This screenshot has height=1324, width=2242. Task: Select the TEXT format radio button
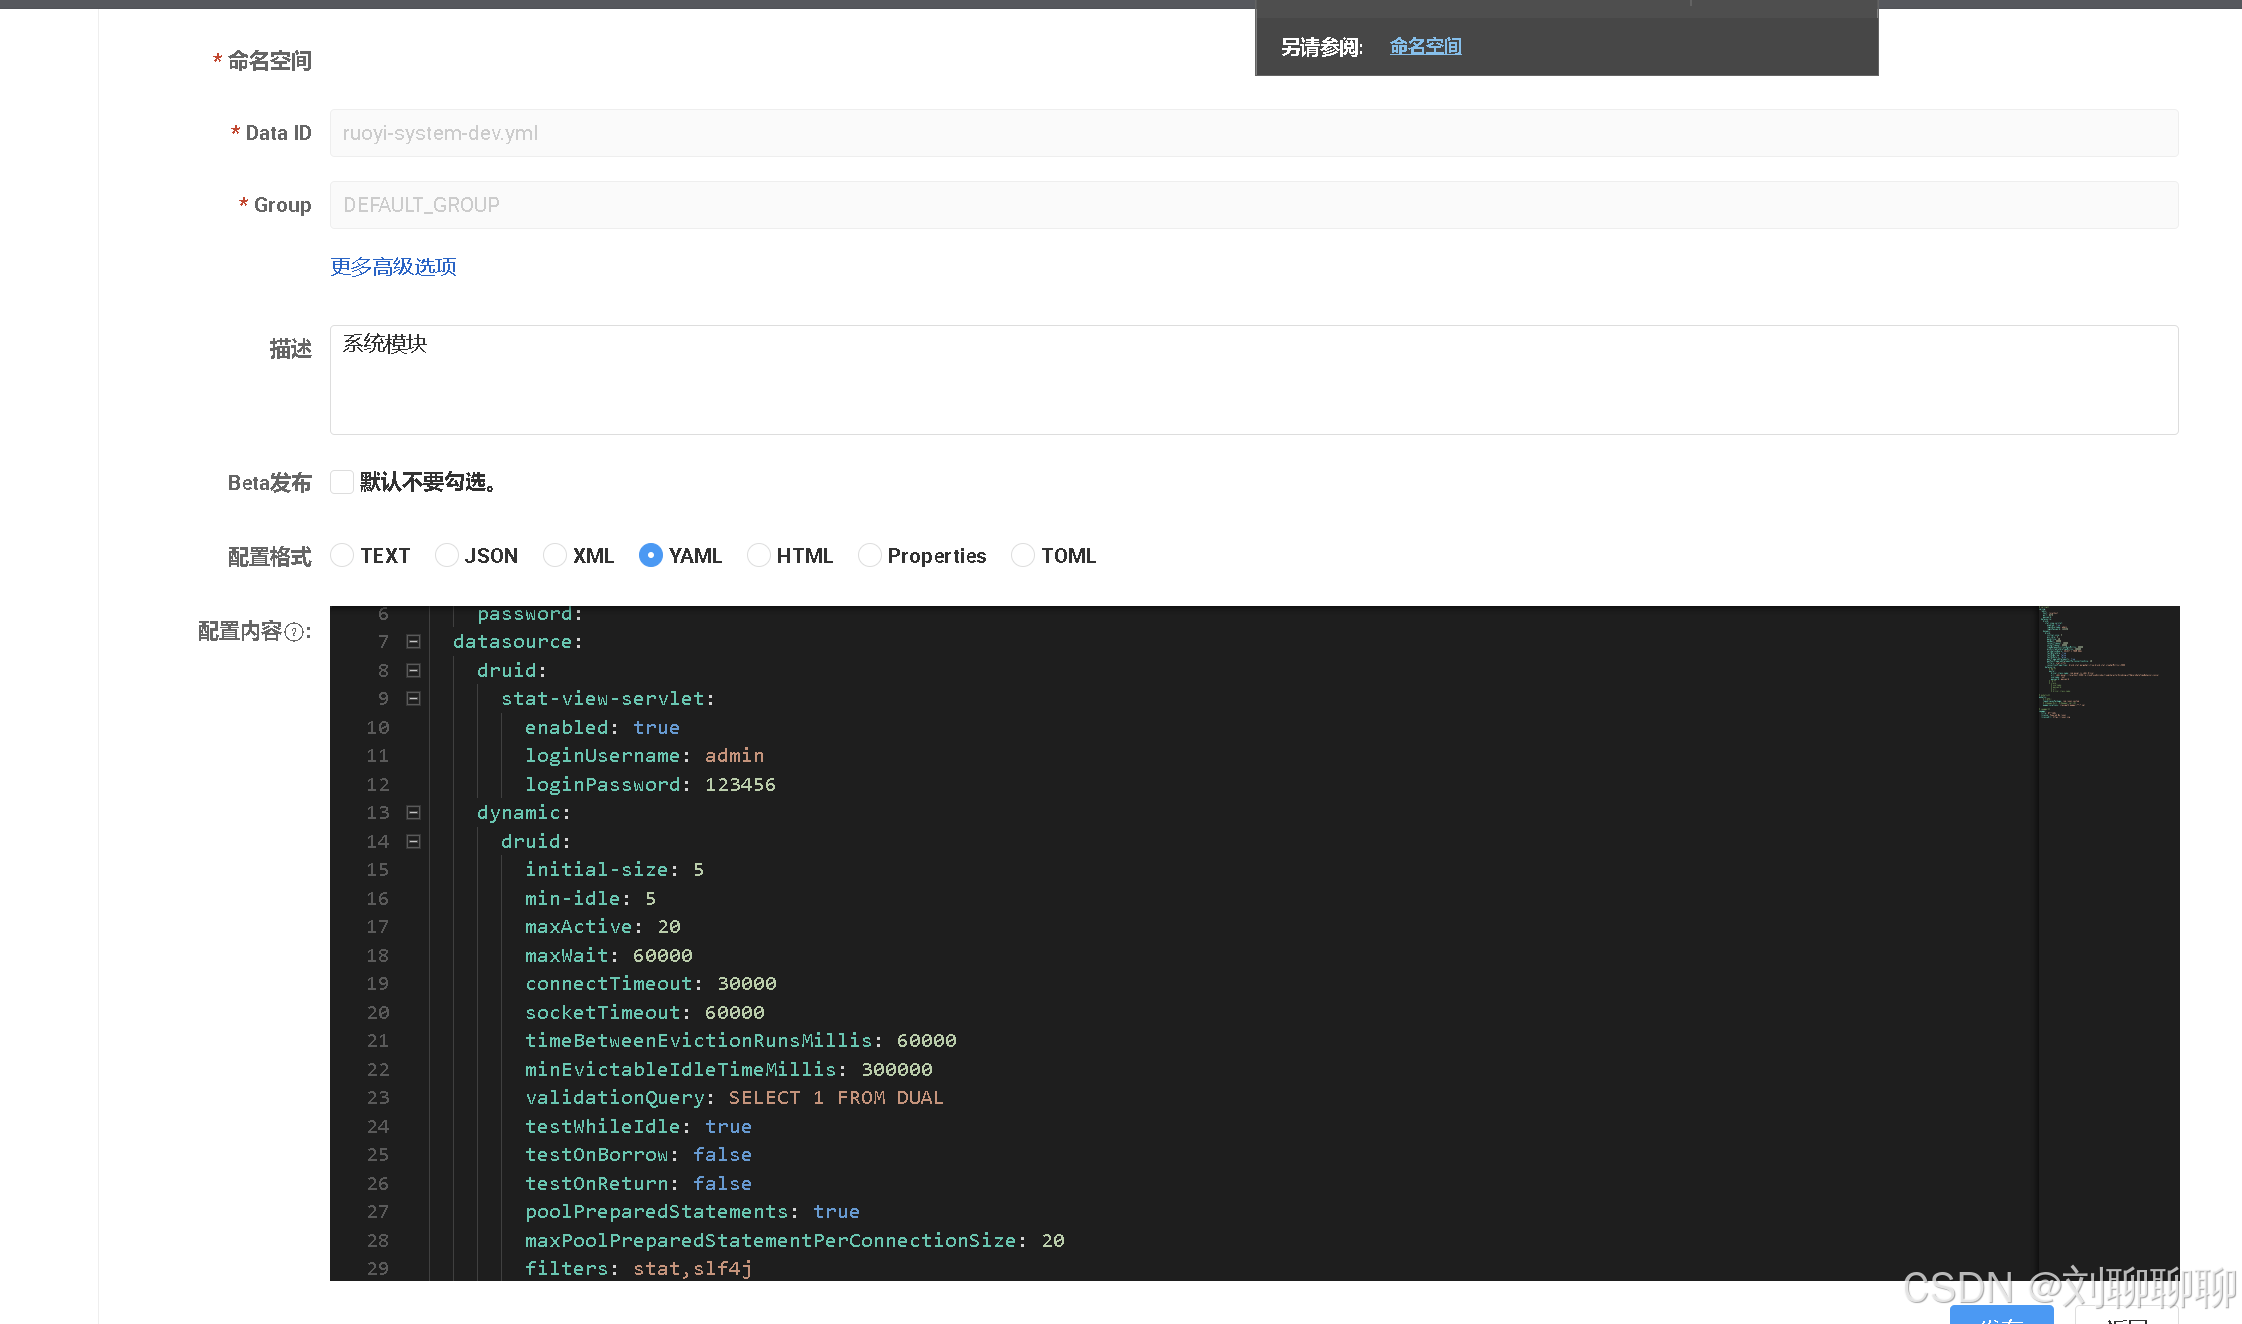tap(342, 555)
